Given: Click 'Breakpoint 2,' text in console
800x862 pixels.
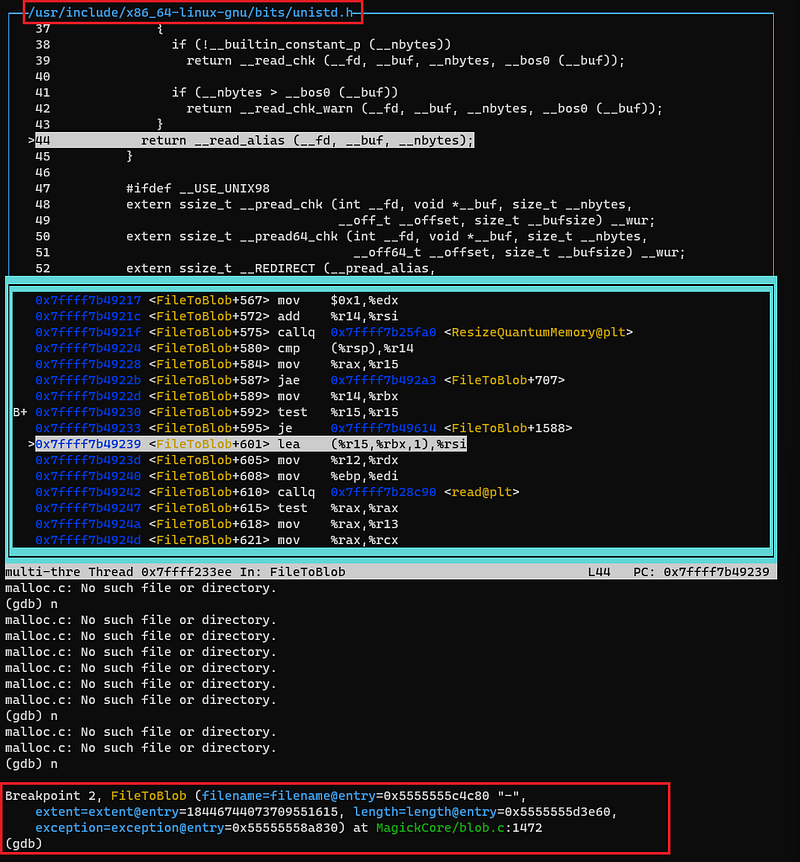Looking at the screenshot, I should click(54, 796).
